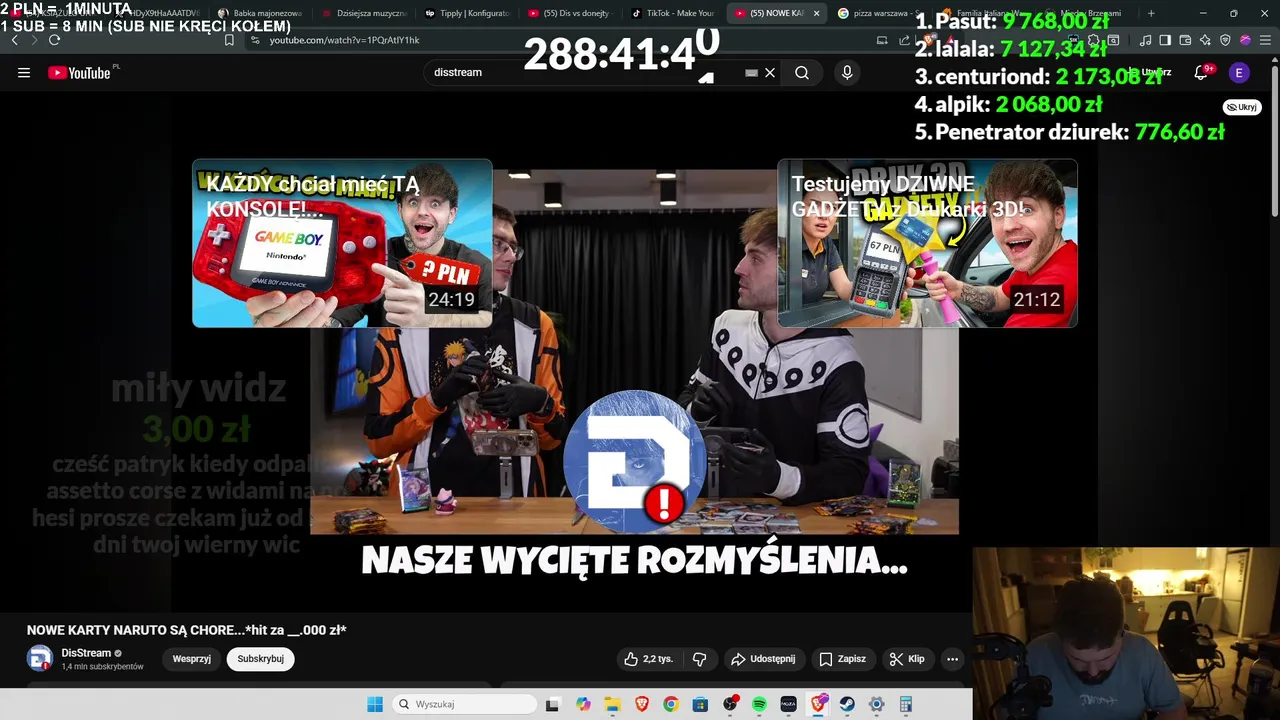Dislike the video with thumbs down
The image size is (1280, 720).
699,659
